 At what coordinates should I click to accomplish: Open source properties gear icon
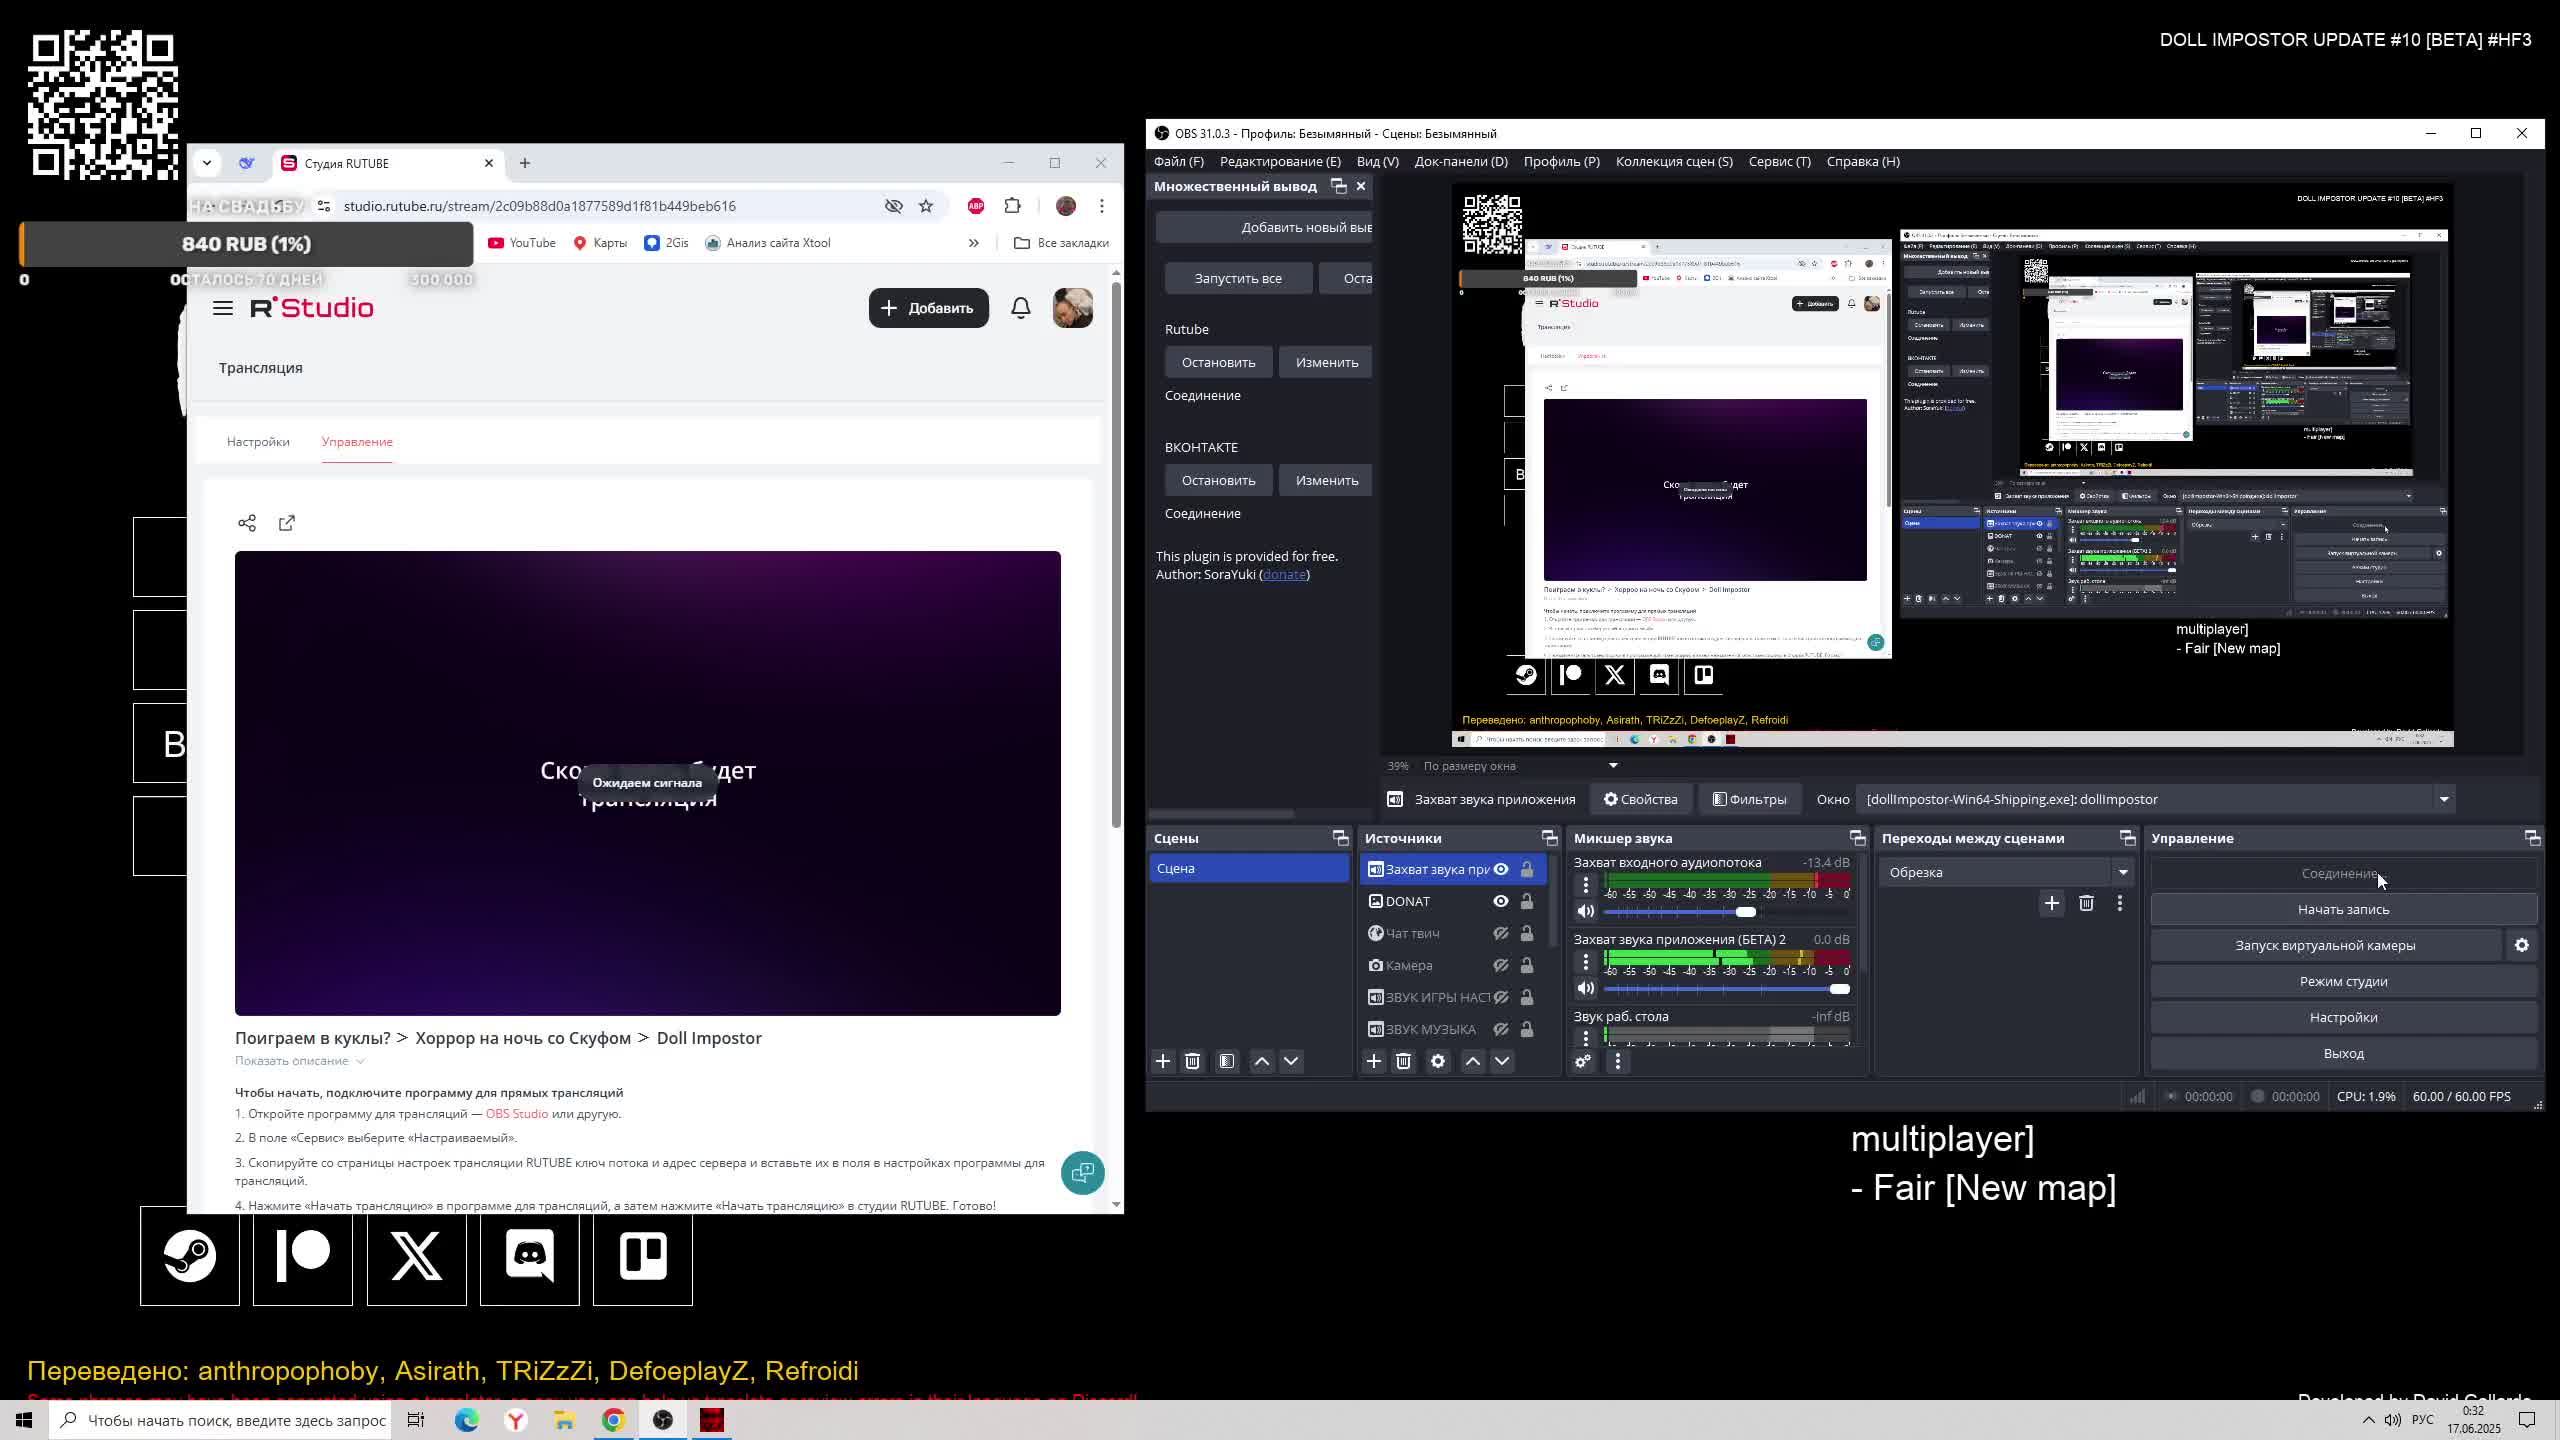point(1438,1061)
